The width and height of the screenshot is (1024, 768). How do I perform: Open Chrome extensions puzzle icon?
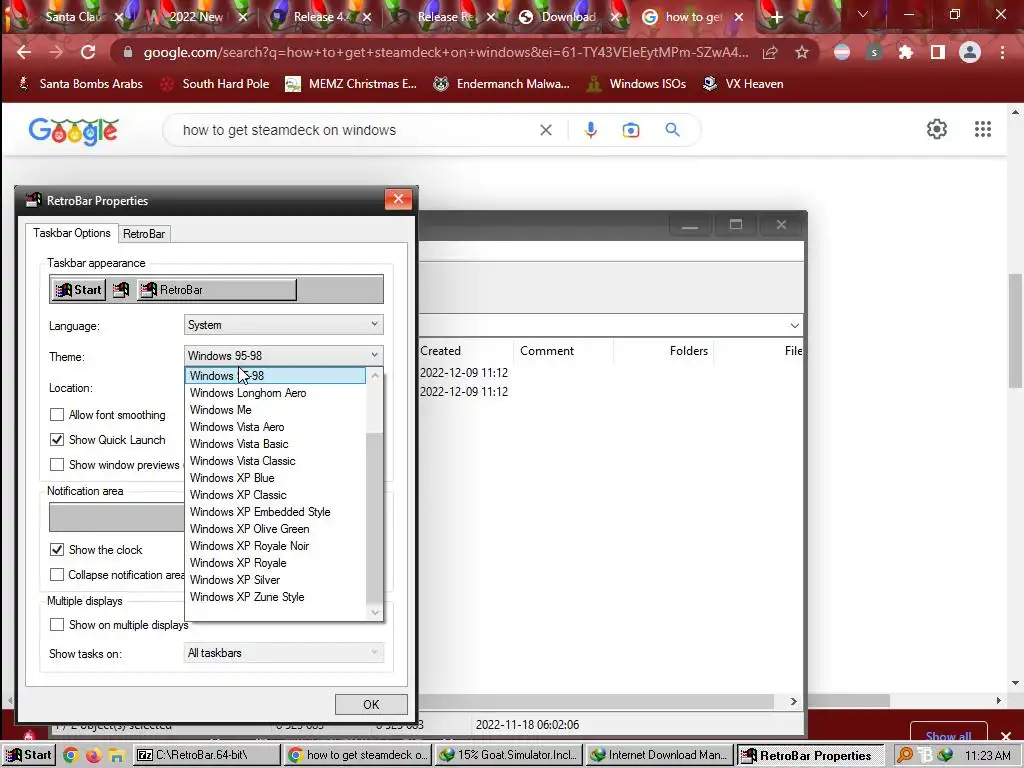pyautogui.click(x=905, y=53)
